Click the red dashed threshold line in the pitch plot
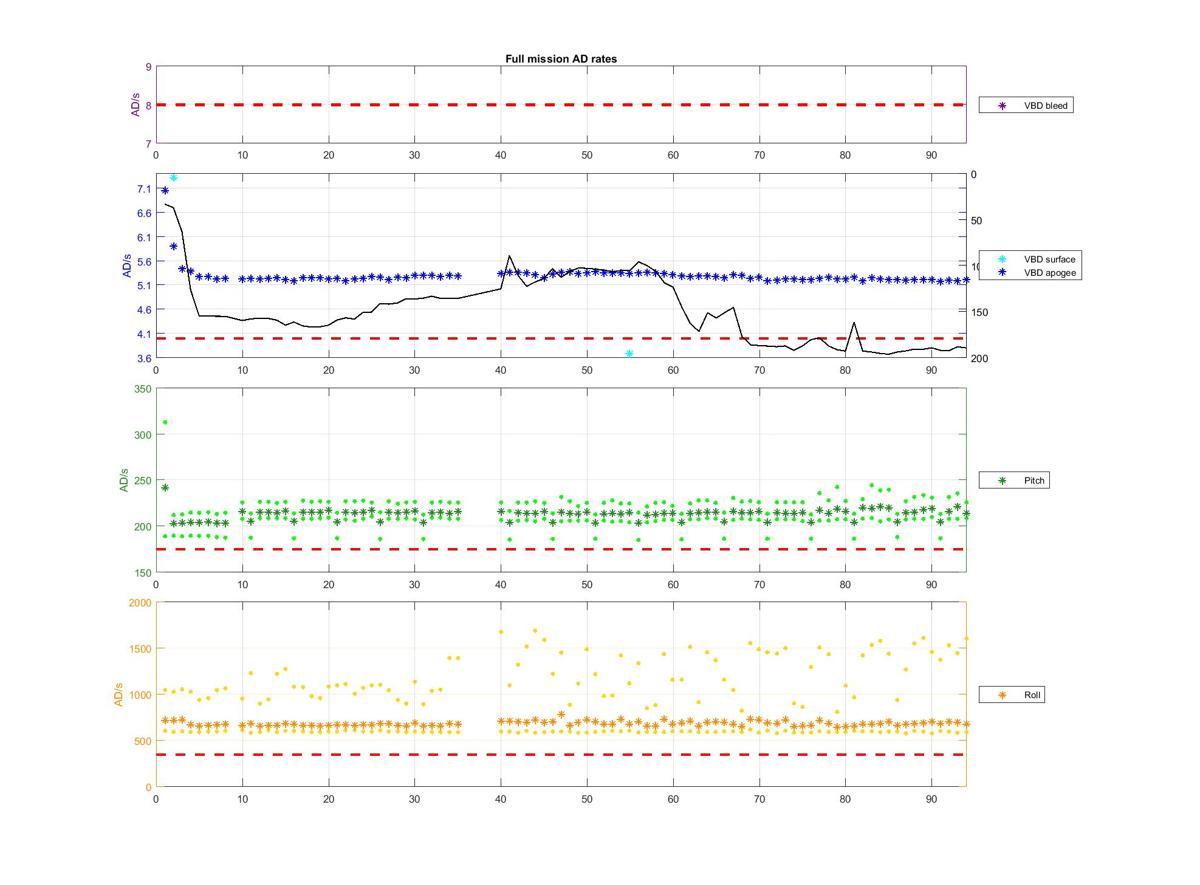 coord(560,549)
